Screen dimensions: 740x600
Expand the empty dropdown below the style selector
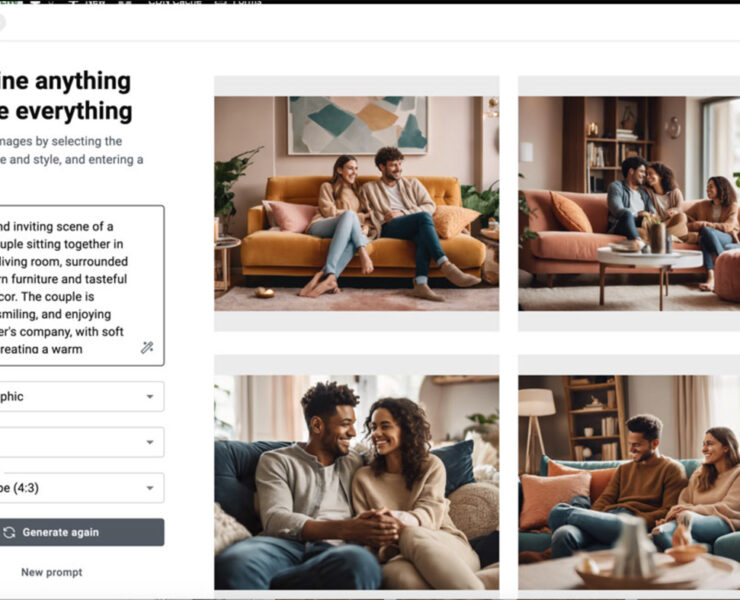click(82, 442)
